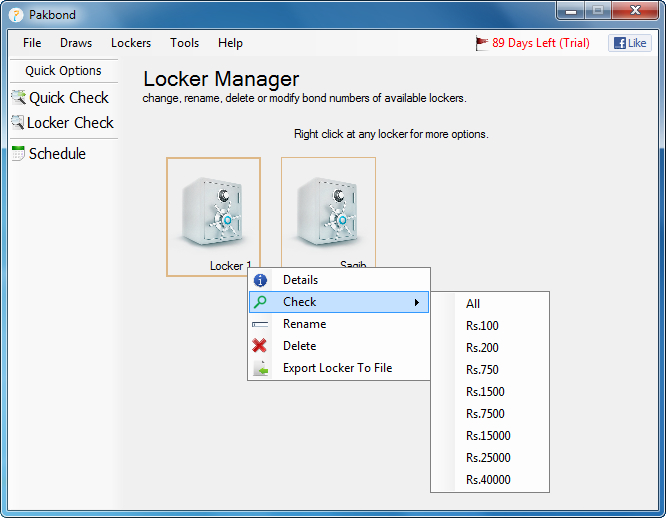The height and width of the screenshot is (518, 666).
Task: Select Rs.7500 in the Check submenu
Action: point(490,414)
